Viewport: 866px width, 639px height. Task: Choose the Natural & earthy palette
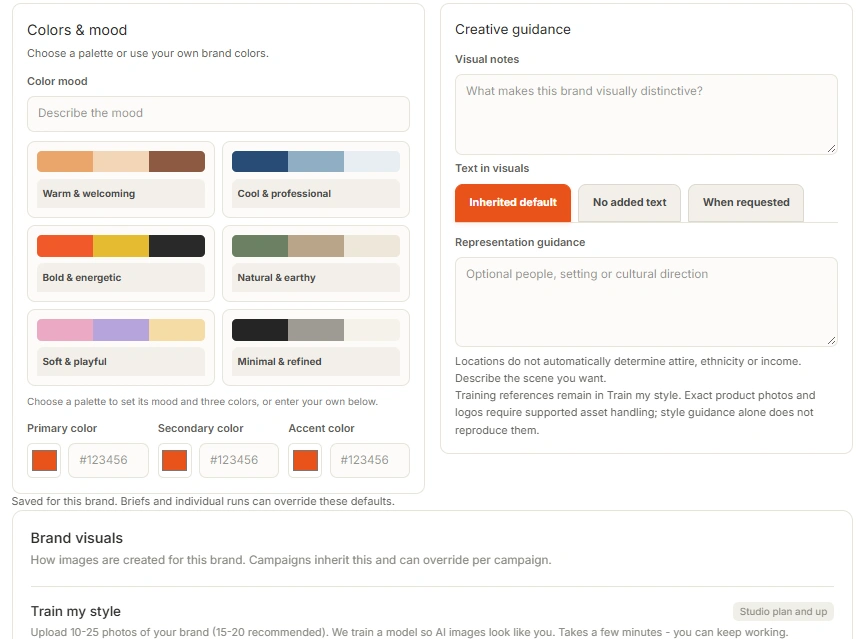(x=316, y=263)
